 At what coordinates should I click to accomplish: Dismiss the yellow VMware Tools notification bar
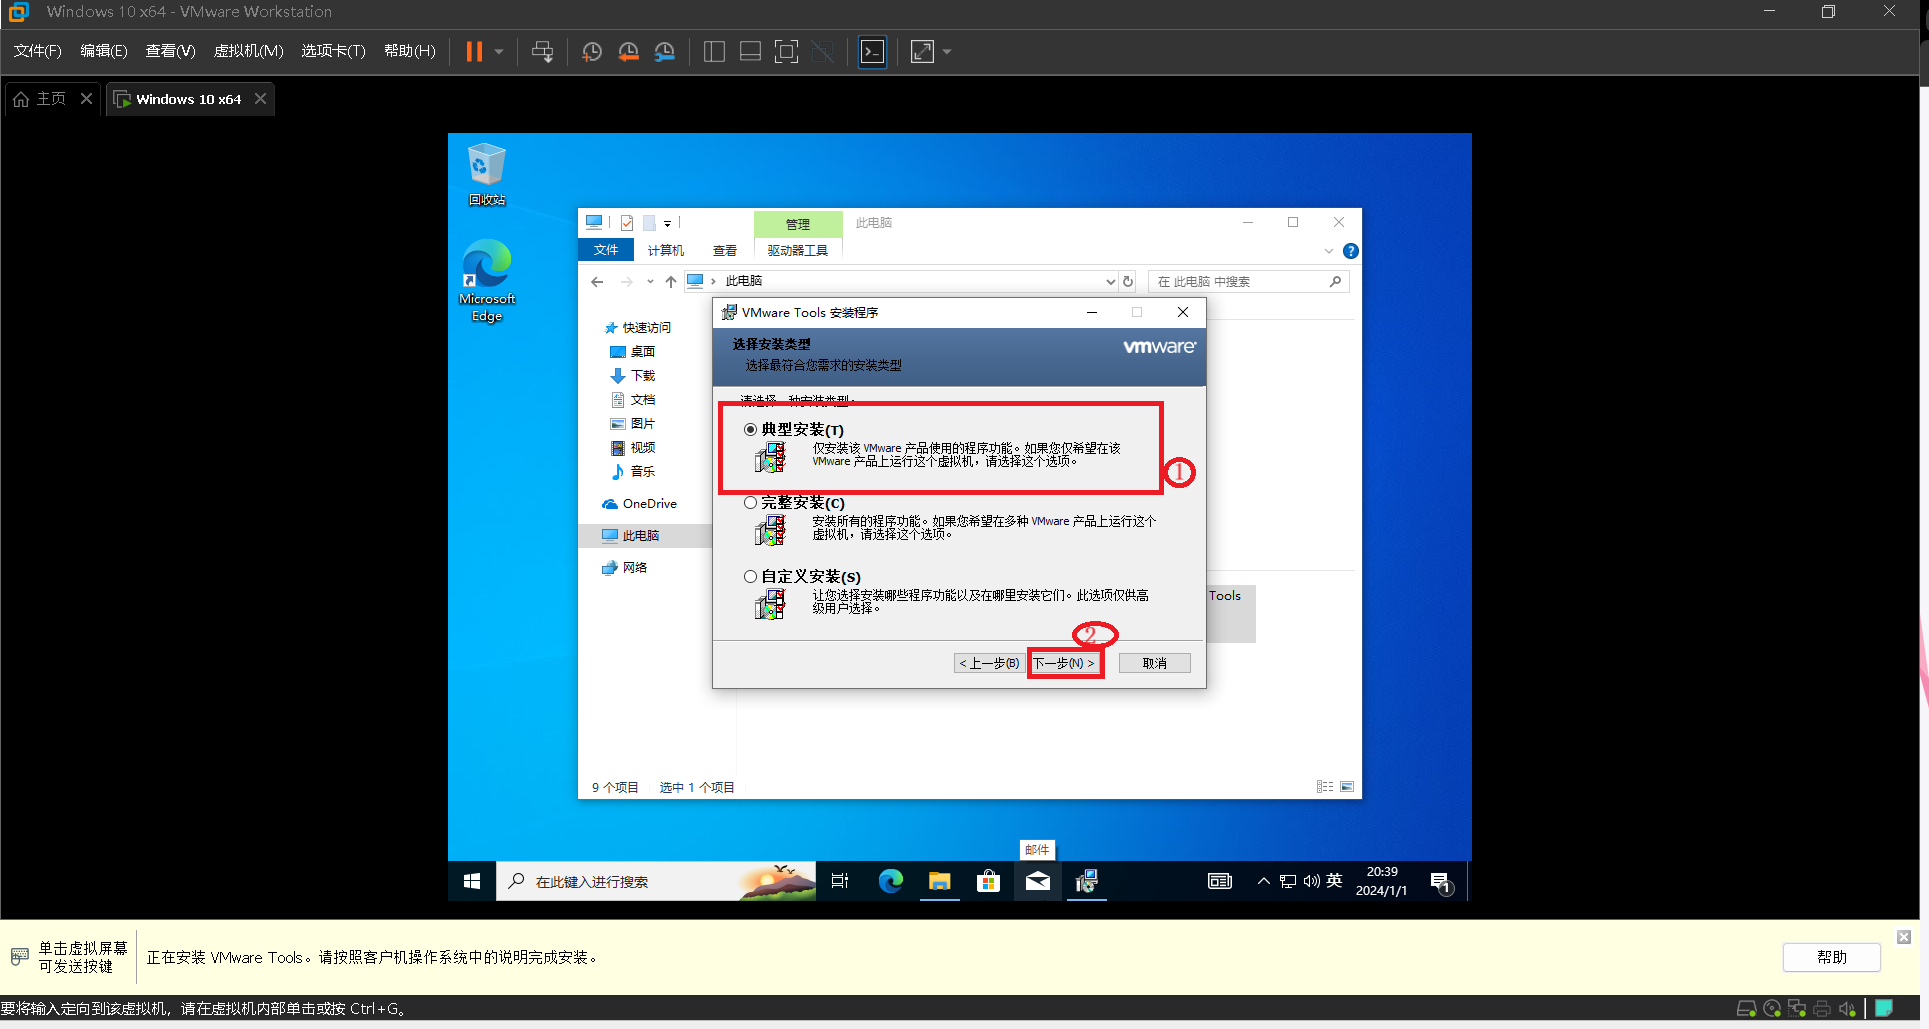(x=1904, y=937)
